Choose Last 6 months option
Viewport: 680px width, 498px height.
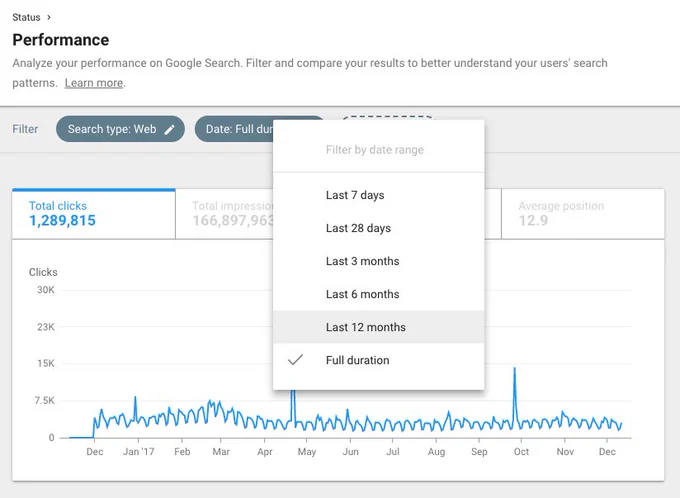[379, 294]
